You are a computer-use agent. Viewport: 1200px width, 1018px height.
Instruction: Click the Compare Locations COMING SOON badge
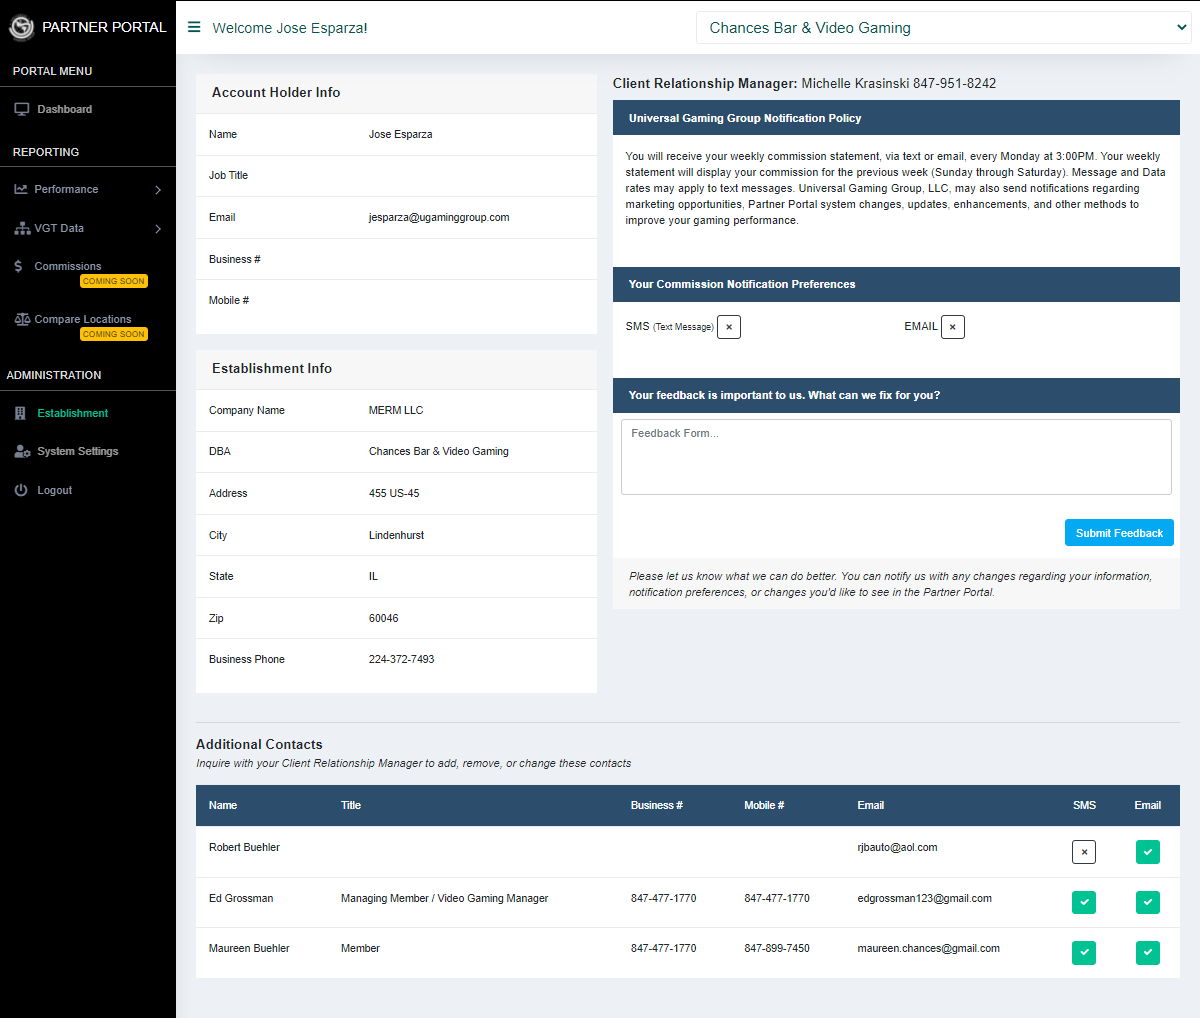click(114, 334)
